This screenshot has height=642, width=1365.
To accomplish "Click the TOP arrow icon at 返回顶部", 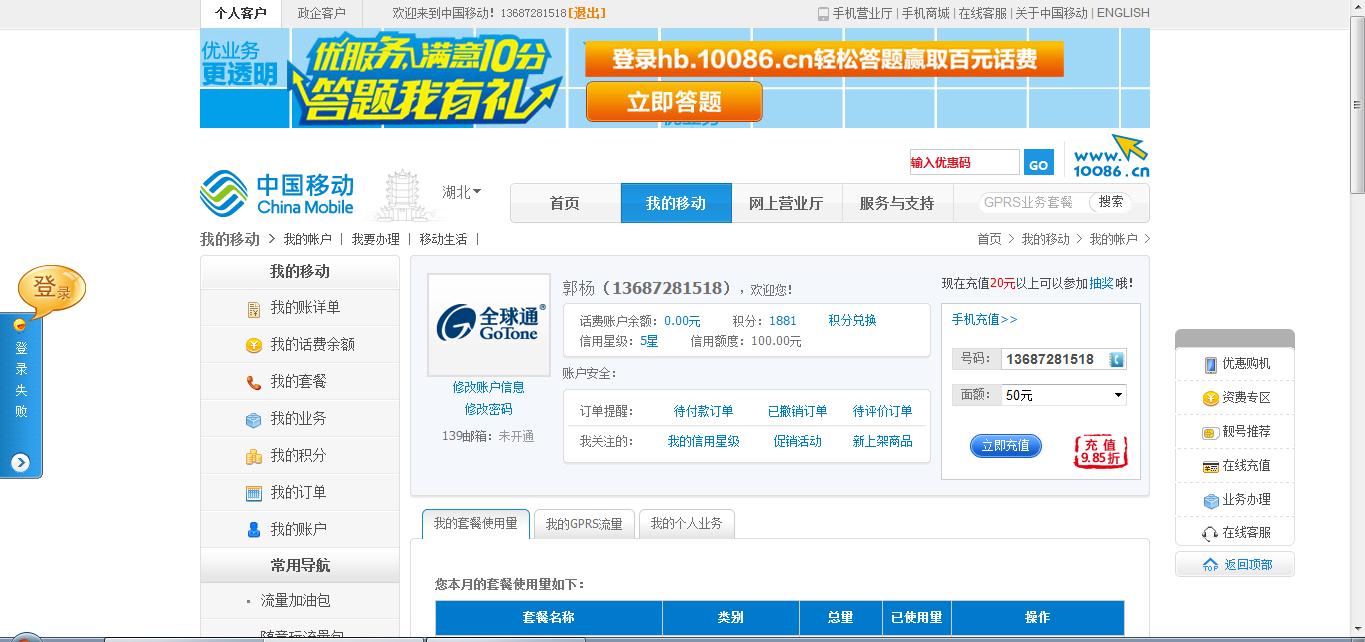I will (x=1210, y=565).
